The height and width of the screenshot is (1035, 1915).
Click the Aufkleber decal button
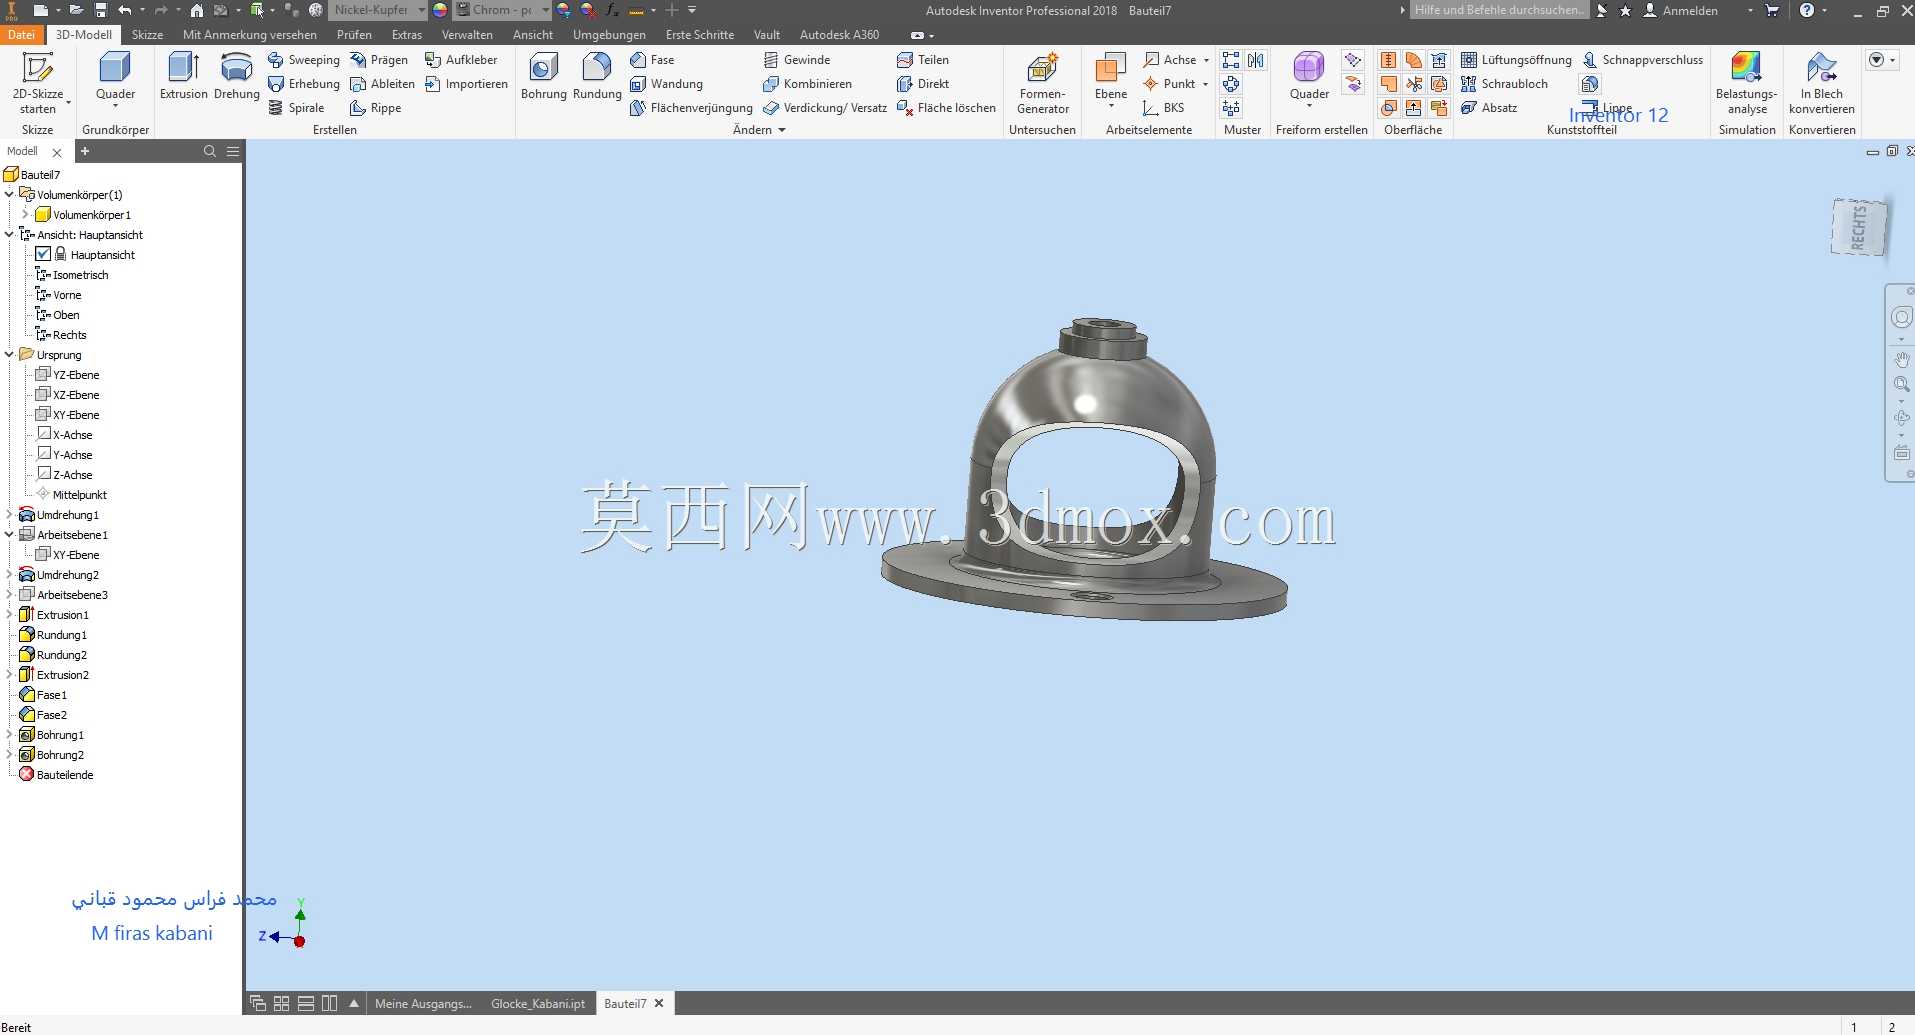point(461,60)
